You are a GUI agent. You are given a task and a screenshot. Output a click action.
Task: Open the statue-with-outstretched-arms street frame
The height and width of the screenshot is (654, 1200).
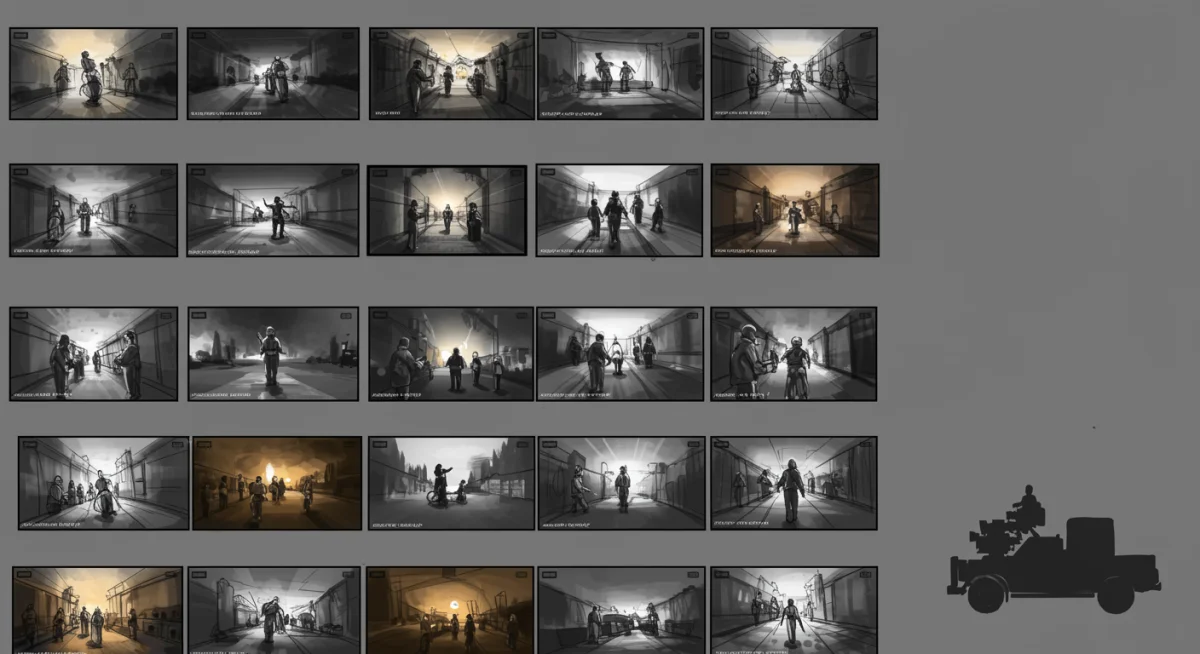[273, 209]
